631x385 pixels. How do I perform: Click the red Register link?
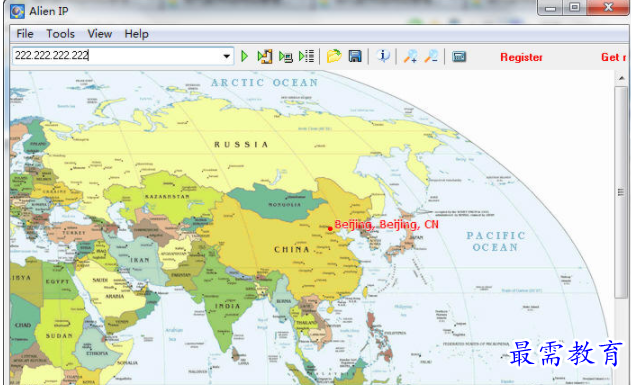[521, 57]
